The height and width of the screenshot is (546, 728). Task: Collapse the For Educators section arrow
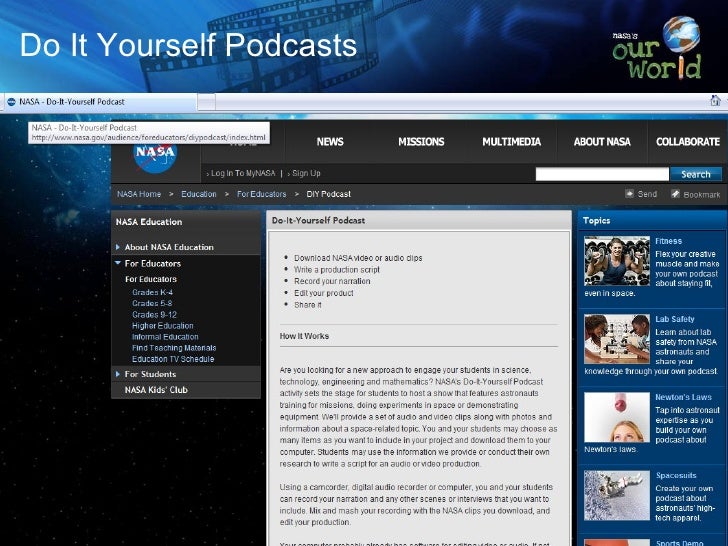(118, 263)
